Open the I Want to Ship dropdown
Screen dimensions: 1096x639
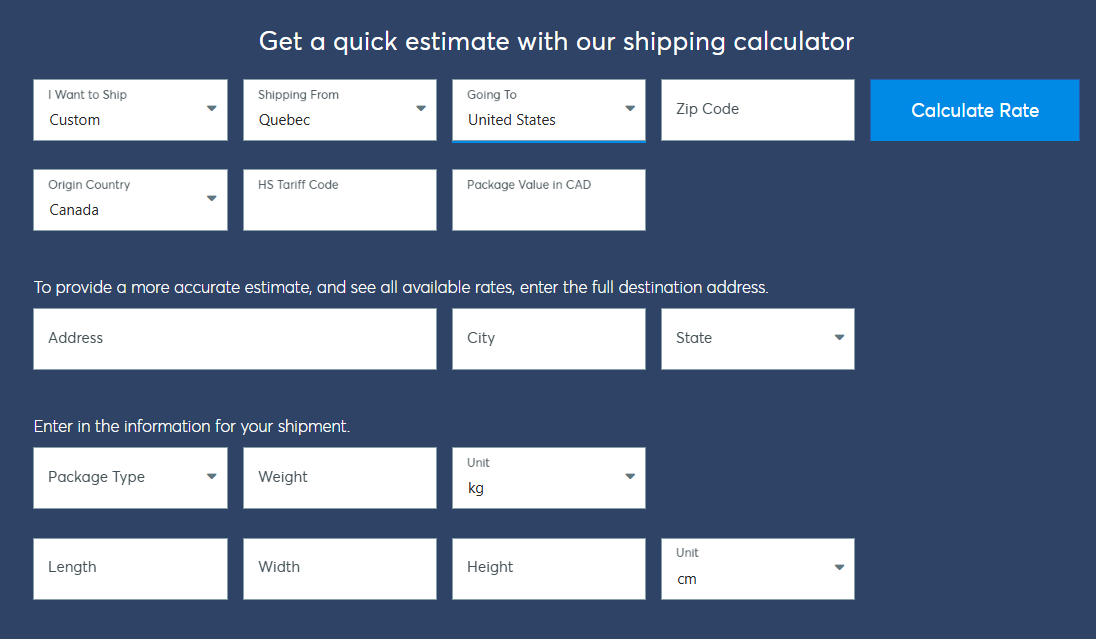pos(130,110)
